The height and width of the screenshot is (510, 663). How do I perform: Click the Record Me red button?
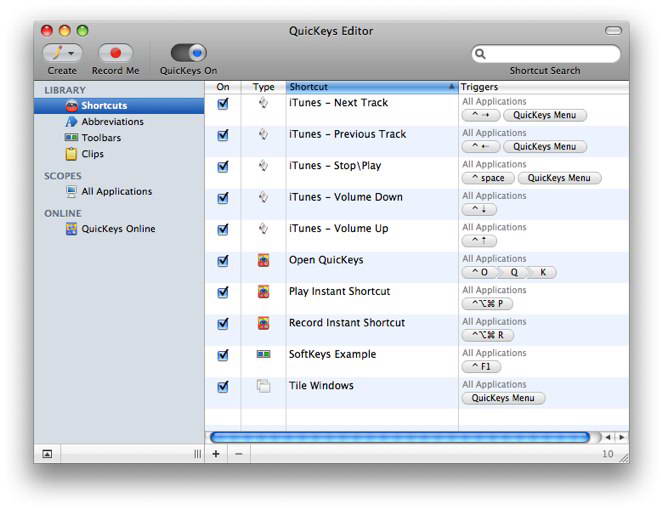pyautogui.click(x=115, y=53)
